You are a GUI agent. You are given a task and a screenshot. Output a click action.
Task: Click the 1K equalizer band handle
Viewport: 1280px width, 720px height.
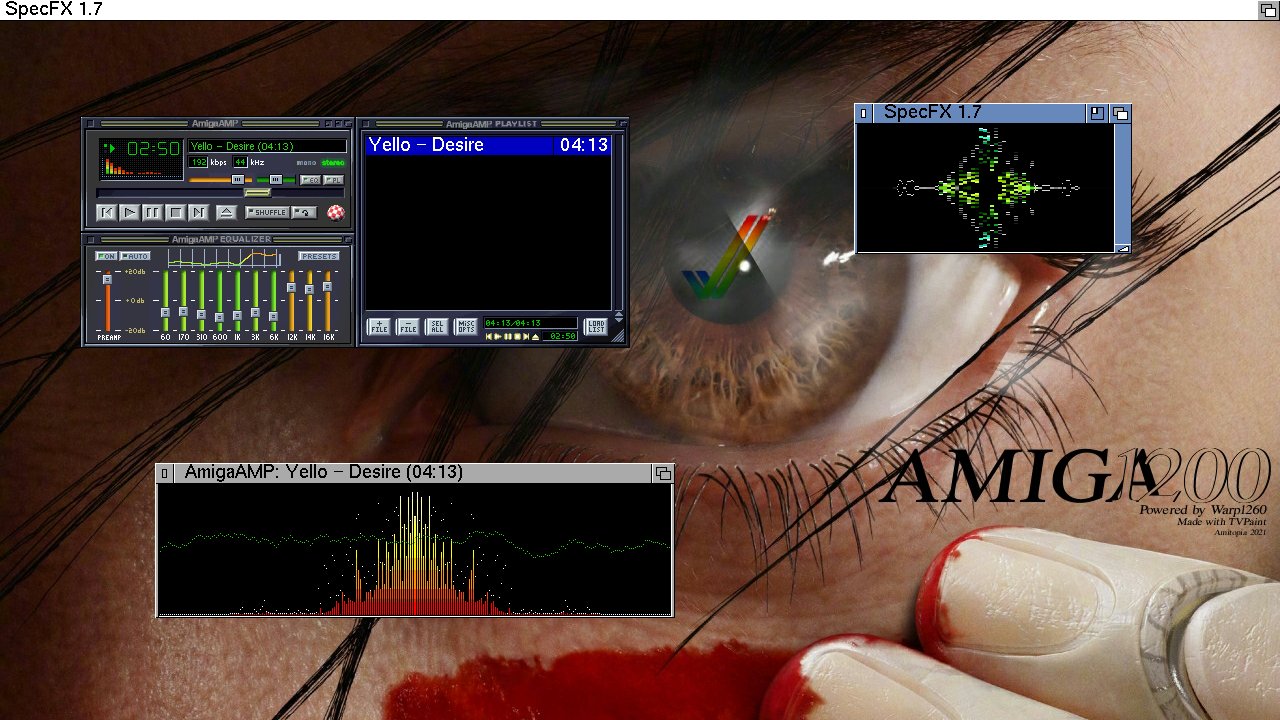point(237,316)
